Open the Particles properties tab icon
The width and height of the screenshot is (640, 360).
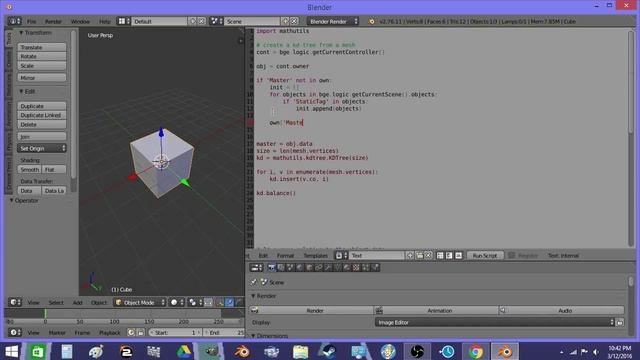[x=365, y=267]
